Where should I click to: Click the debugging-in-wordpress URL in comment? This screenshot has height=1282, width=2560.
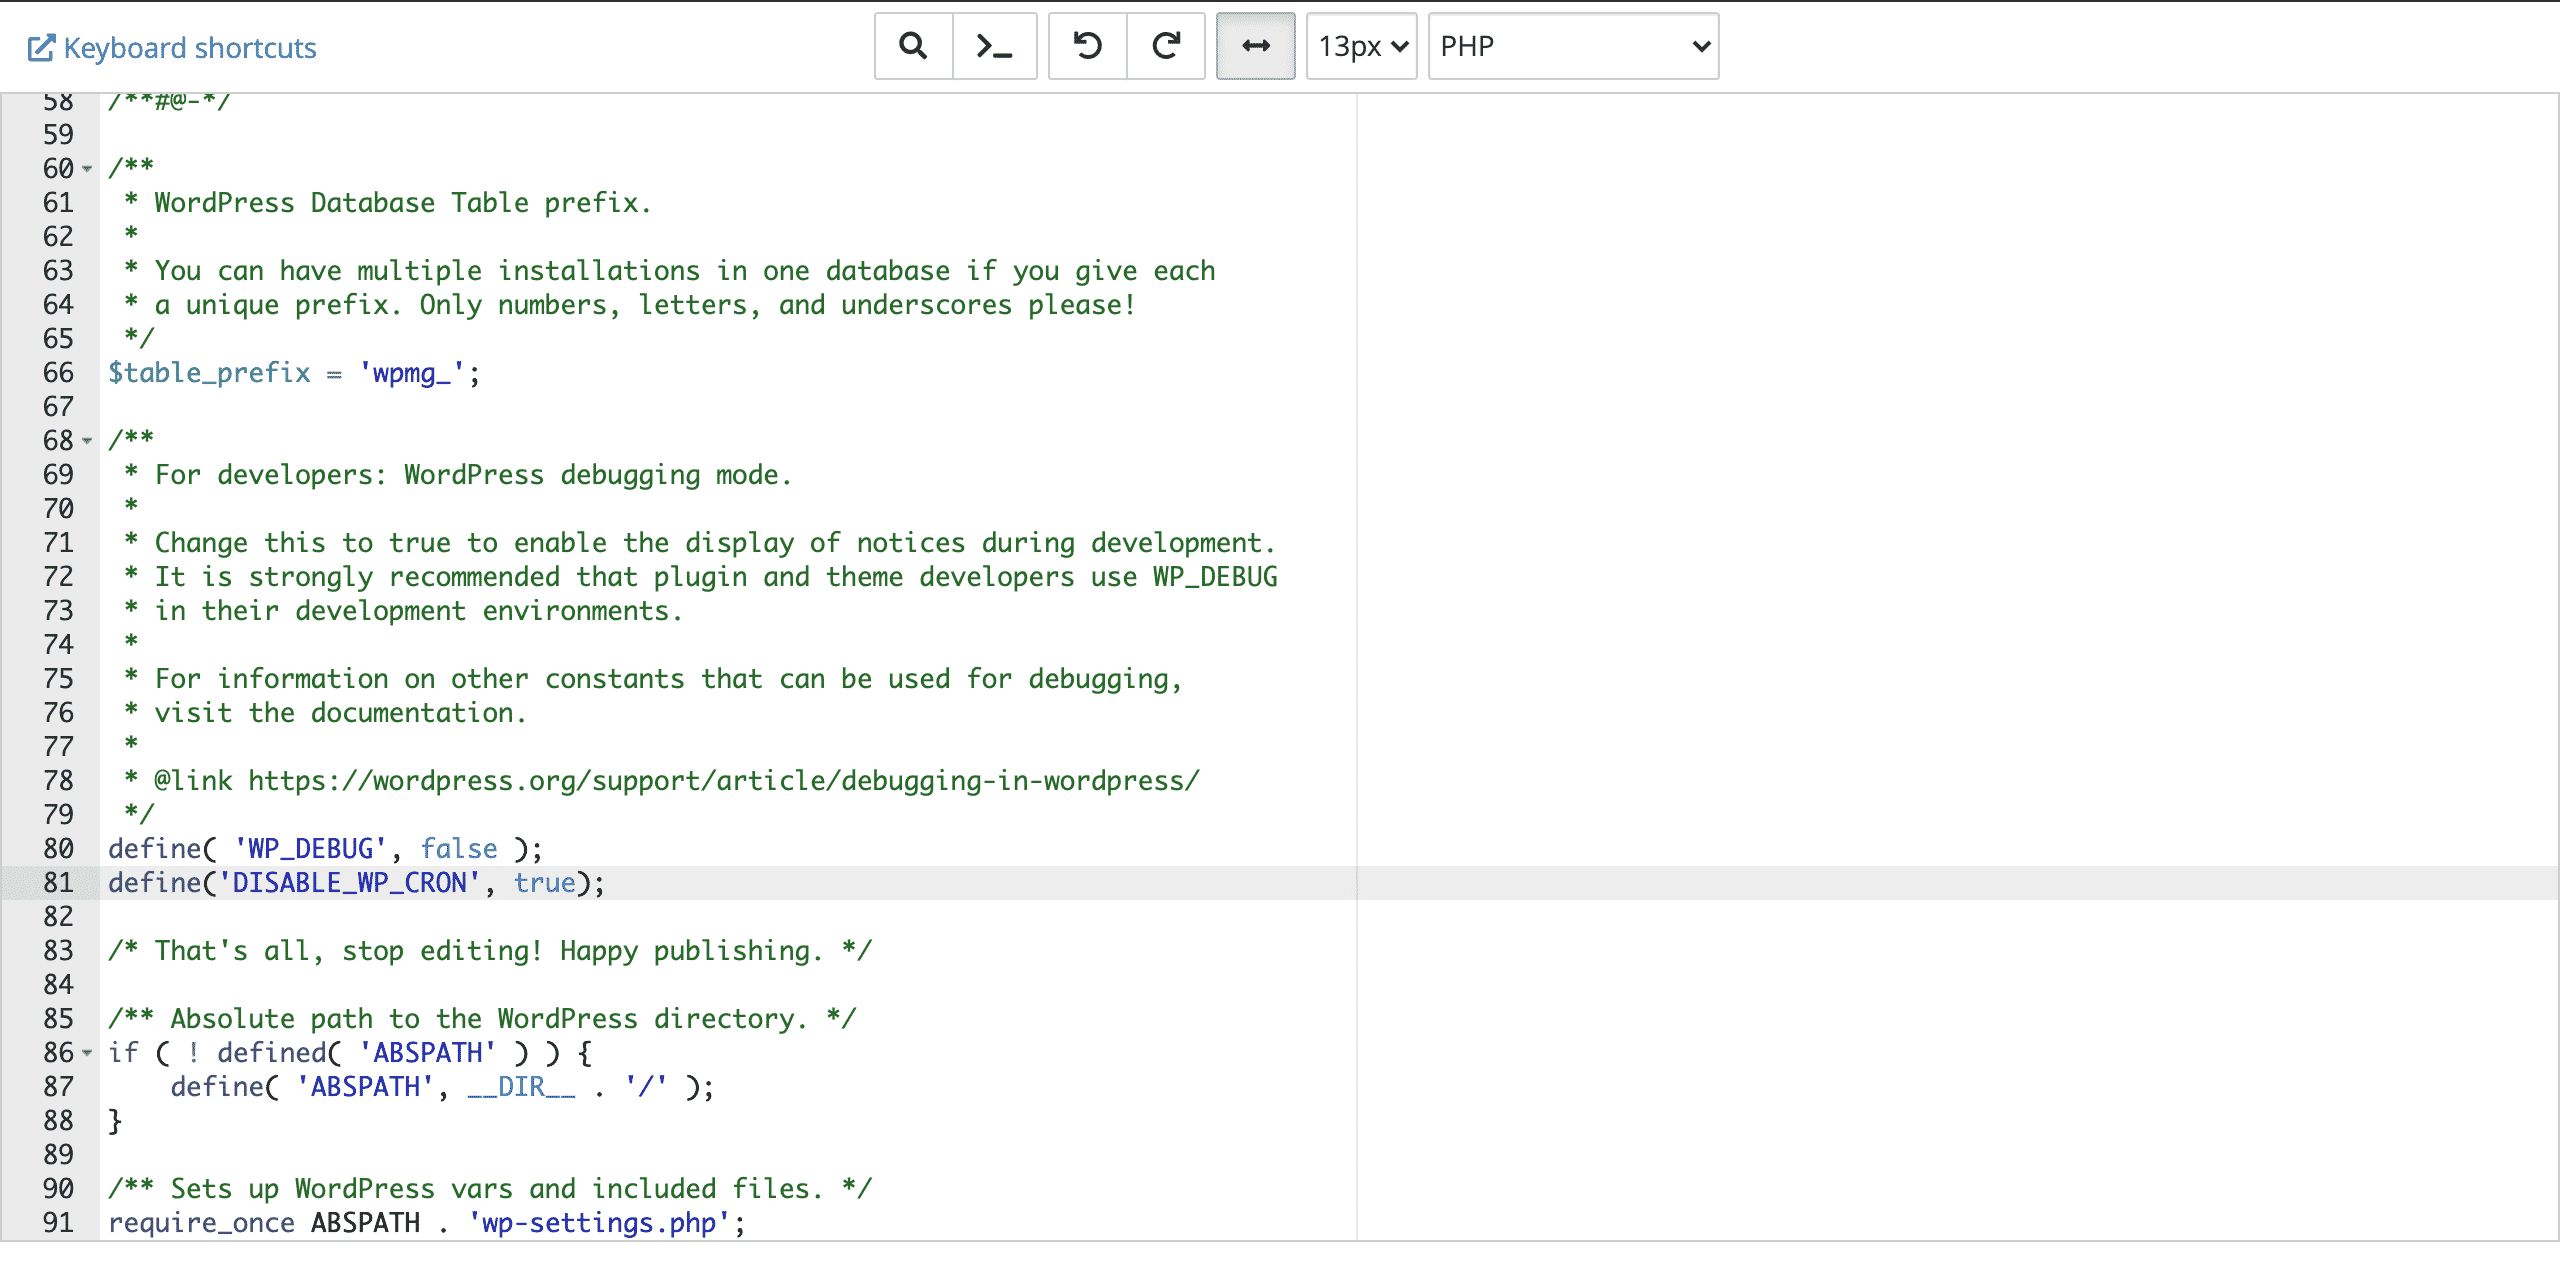[x=724, y=781]
